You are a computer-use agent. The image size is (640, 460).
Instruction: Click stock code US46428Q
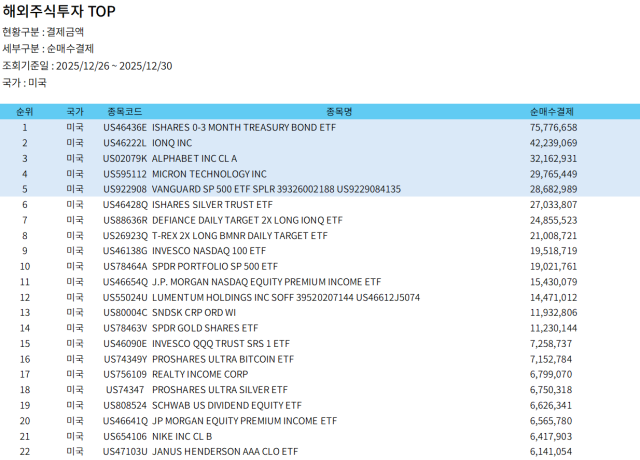coord(125,204)
